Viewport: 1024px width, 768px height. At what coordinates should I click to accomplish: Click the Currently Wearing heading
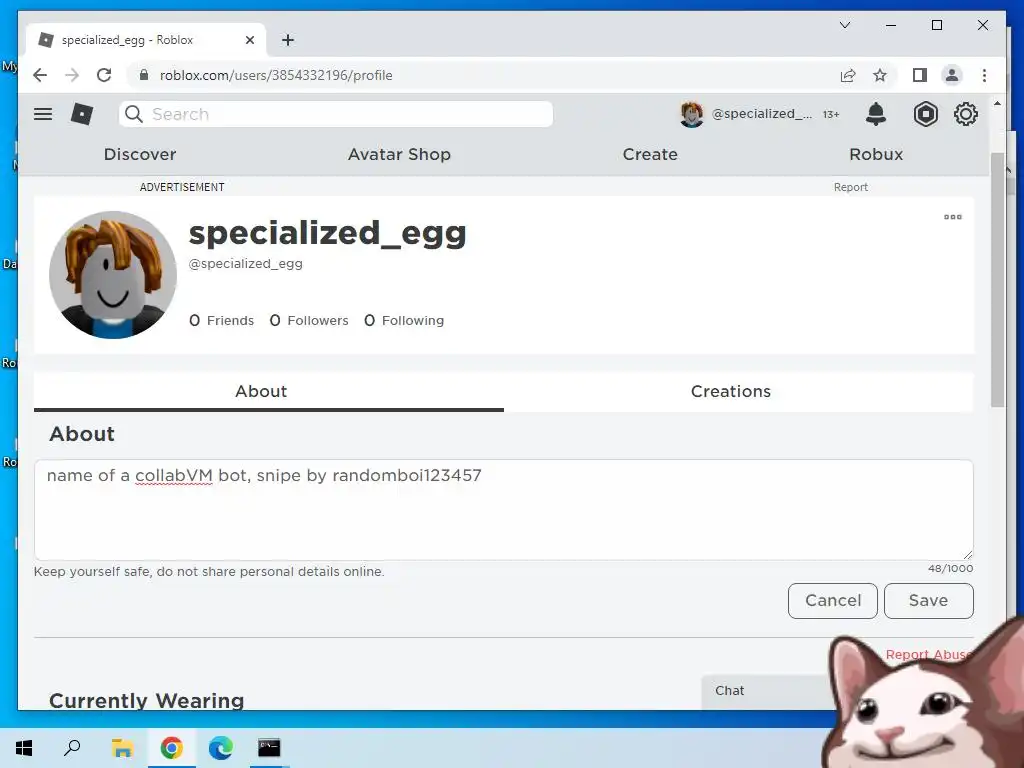[146, 700]
